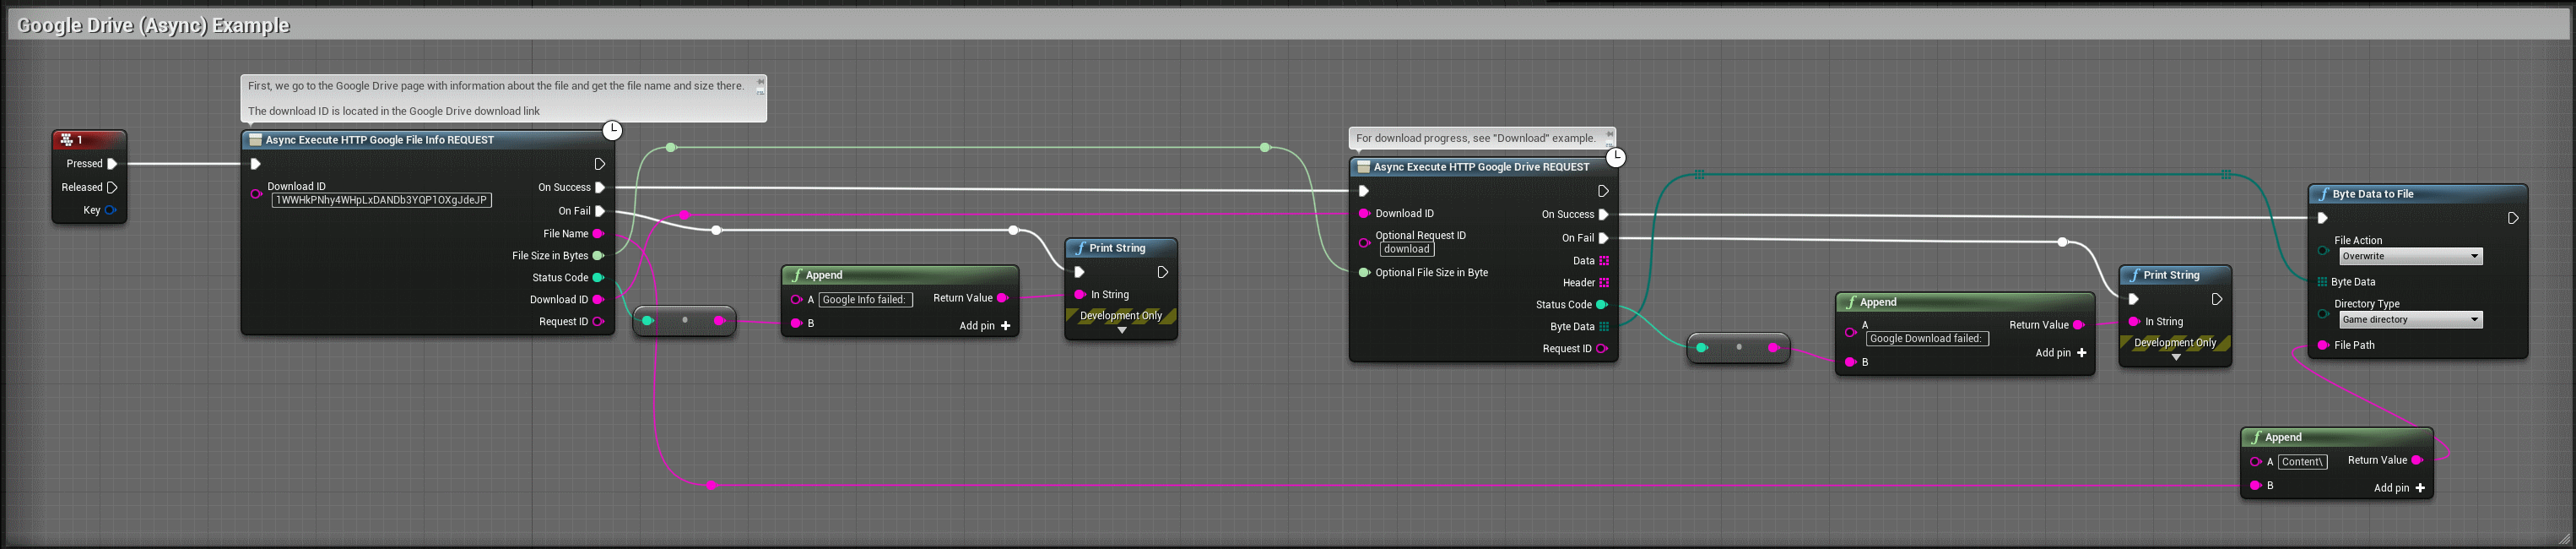2576x549 pixels.
Task: Add a pin to the Content\ Append node
Action: tap(2400, 488)
